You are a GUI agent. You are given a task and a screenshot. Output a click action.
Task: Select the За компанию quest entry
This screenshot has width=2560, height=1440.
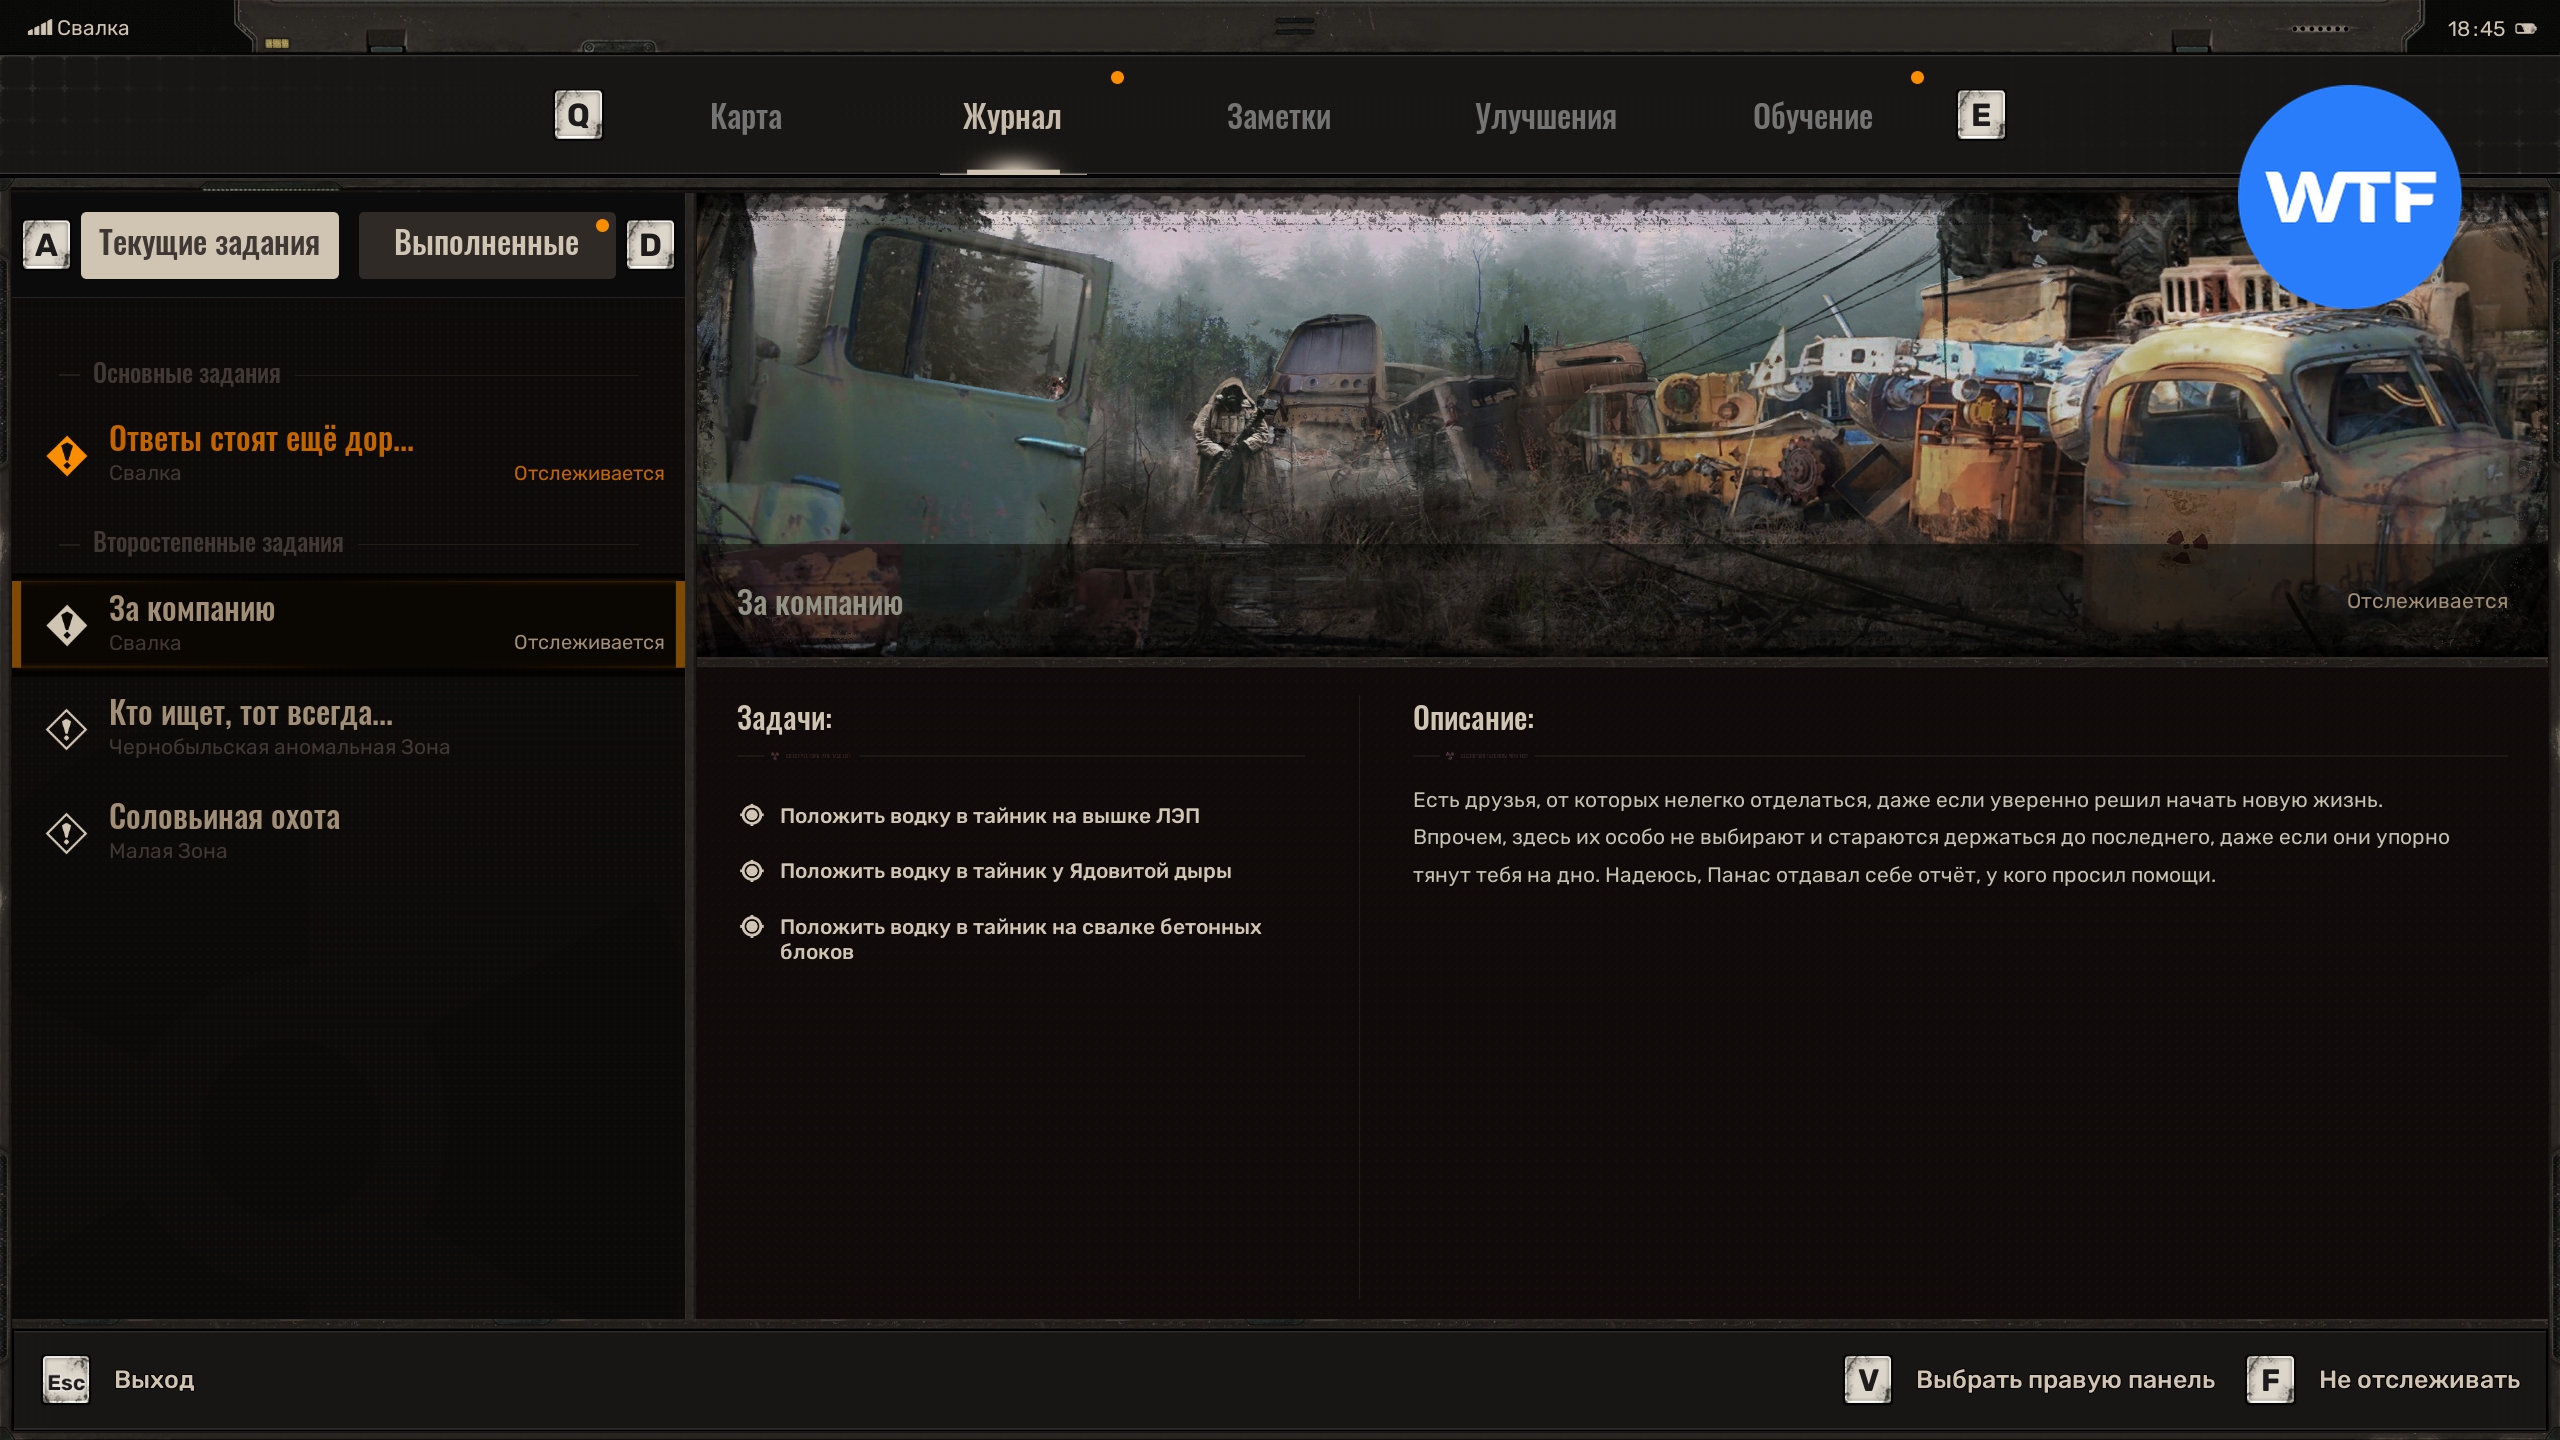(348, 624)
